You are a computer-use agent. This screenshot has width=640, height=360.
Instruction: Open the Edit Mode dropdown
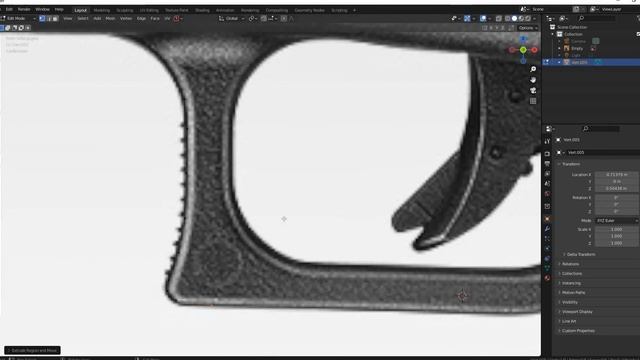click(x=19, y=18)
